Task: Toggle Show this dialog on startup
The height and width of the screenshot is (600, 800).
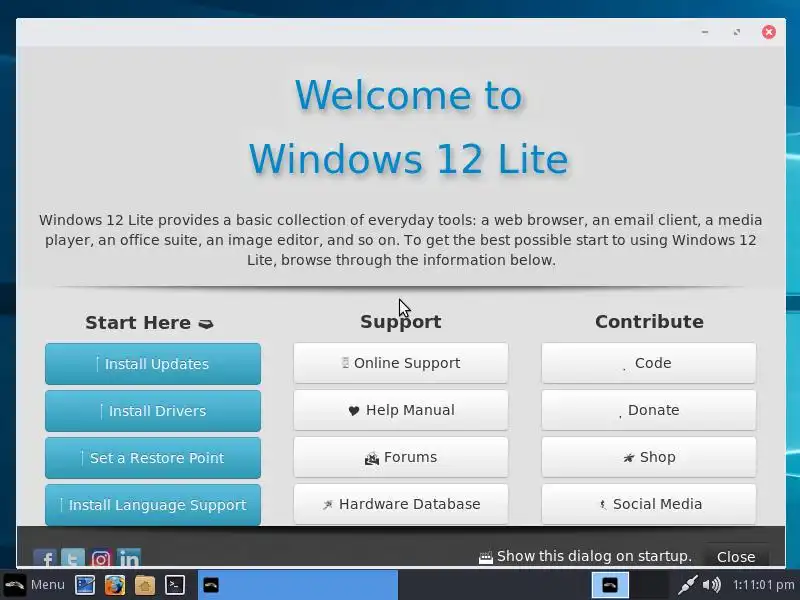Action: (x=585, y=556)
